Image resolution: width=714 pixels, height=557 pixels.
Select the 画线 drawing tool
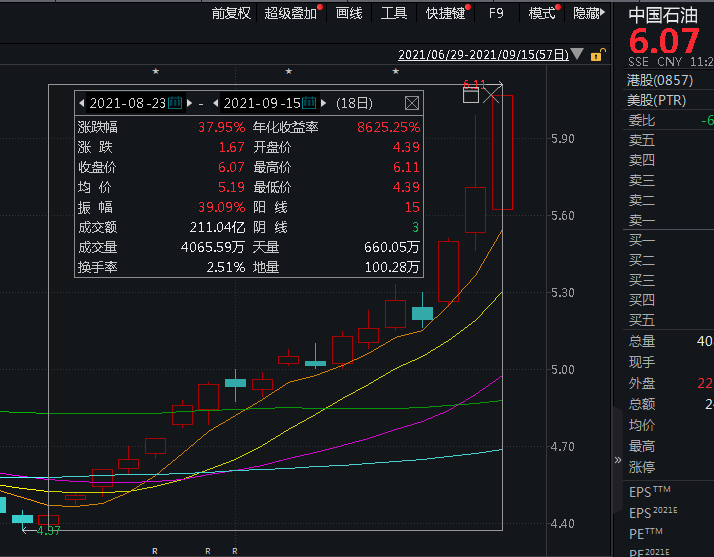coord(349,13)
